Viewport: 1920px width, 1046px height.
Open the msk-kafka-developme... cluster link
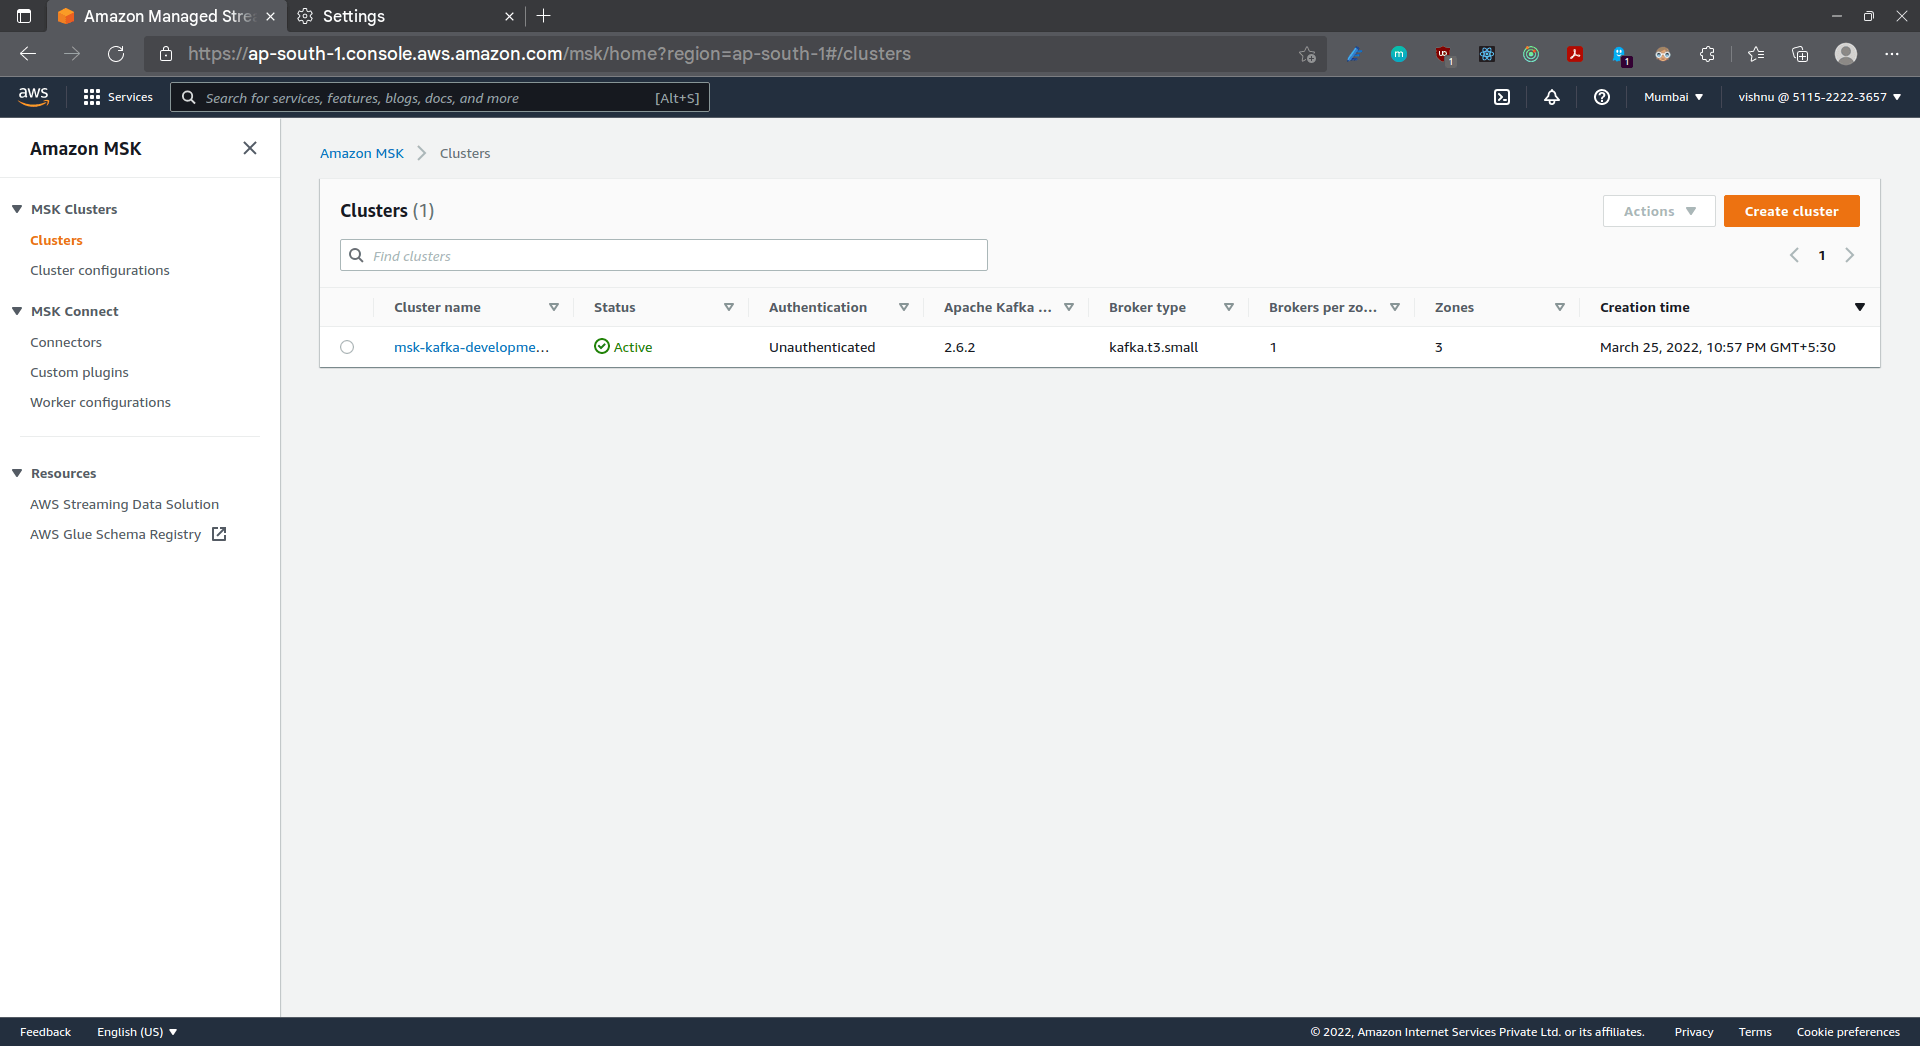(471, 347)
